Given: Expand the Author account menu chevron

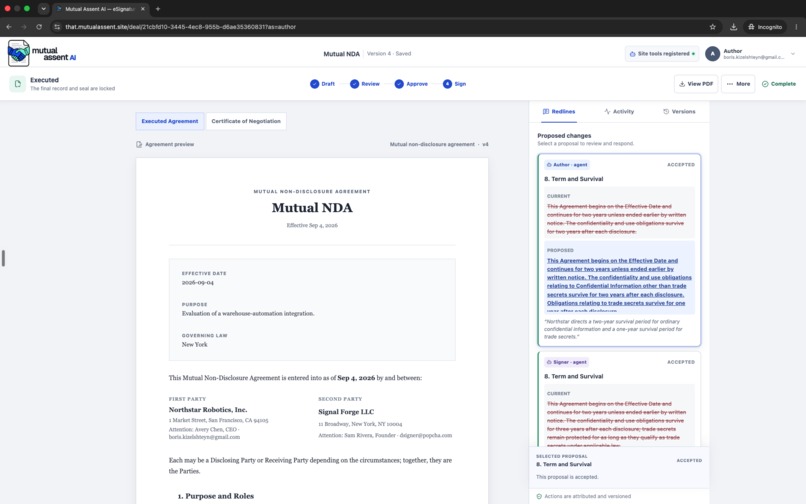Looking at the screenshot, I should tap(793, 54).
